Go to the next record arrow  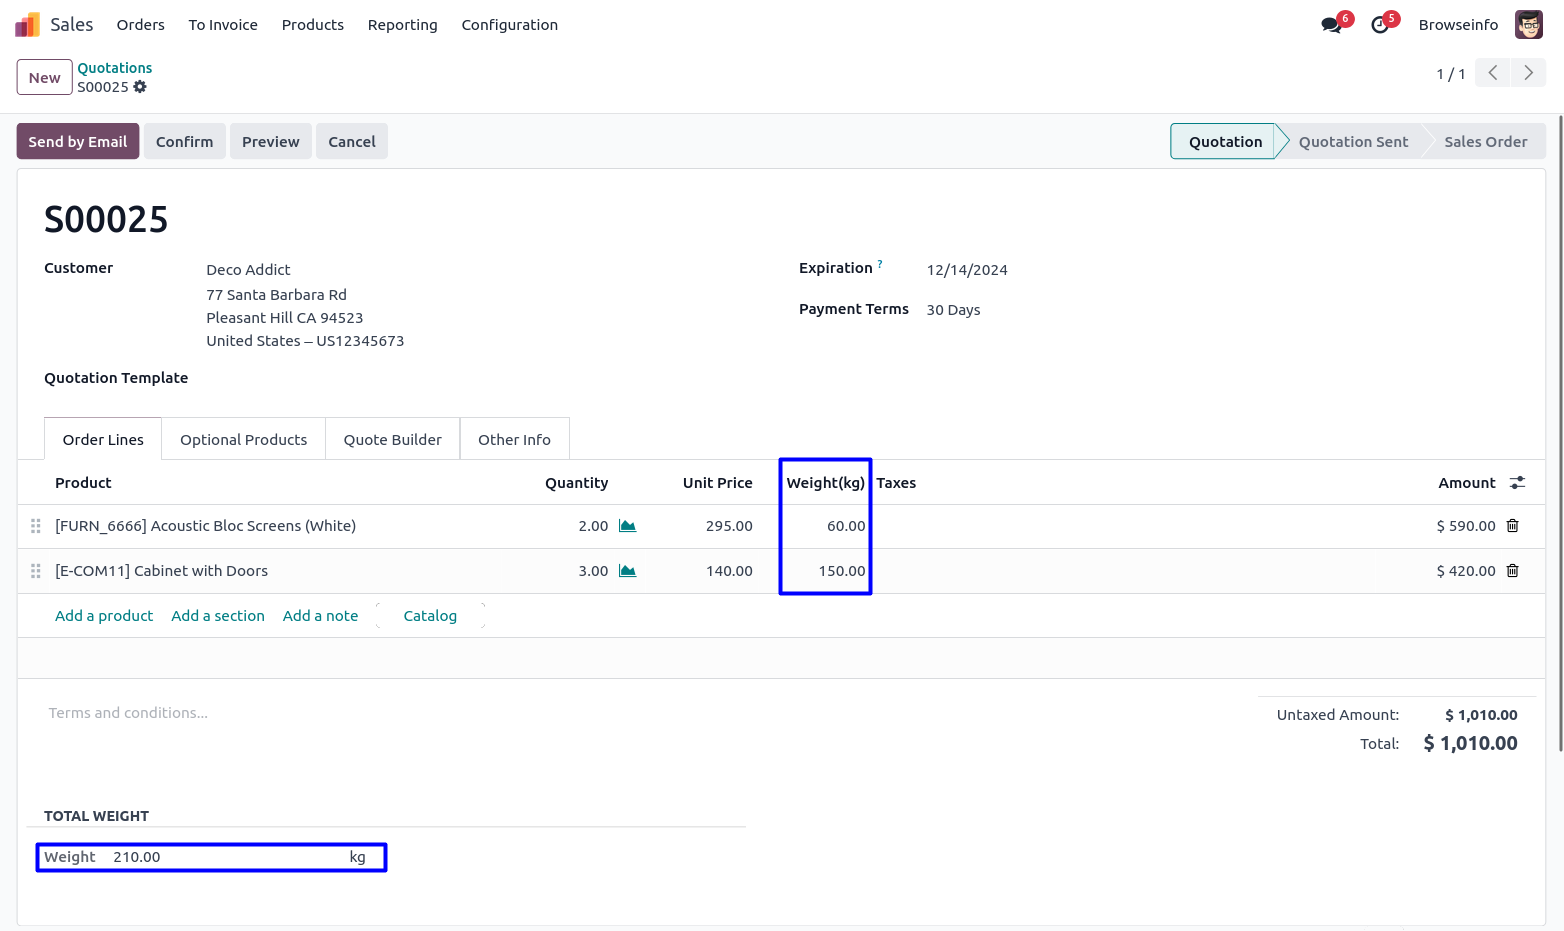coord(1528,73)
